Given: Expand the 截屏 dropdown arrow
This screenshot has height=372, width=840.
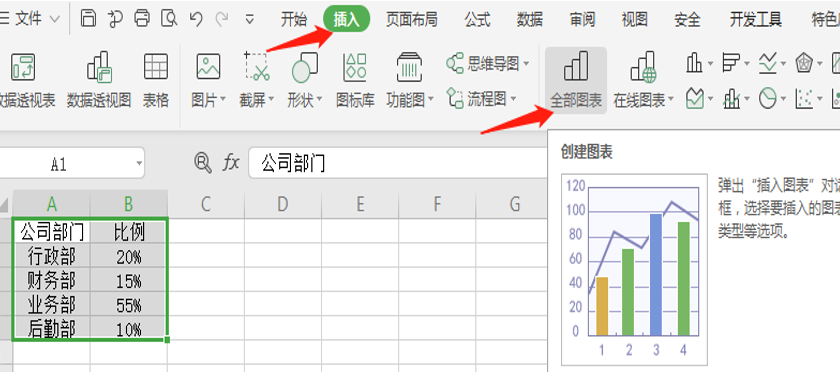Looking at the screenshot, I should tap(271, 100).
